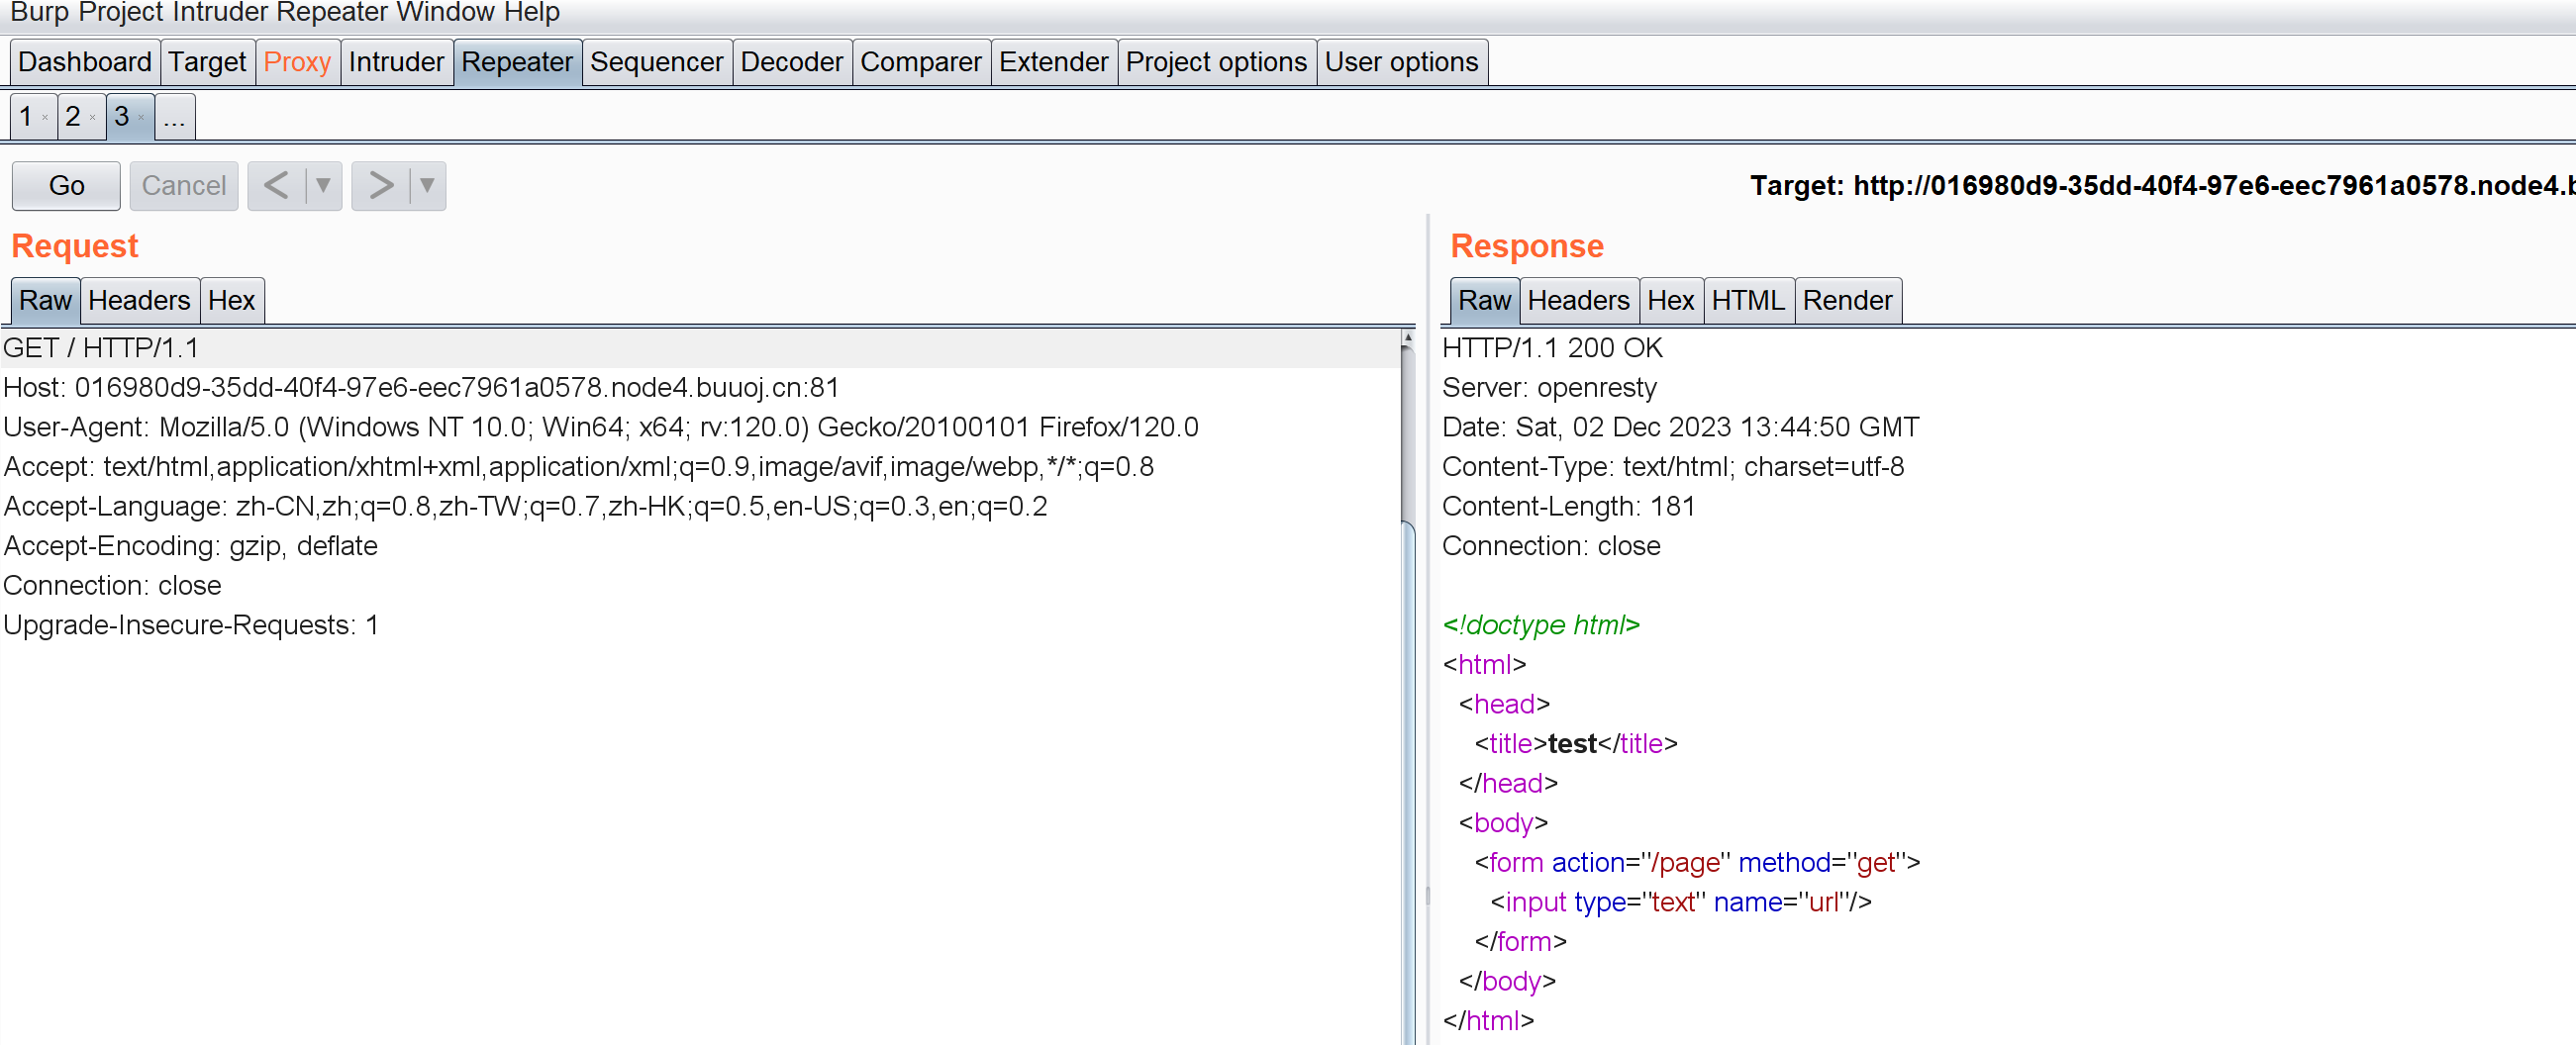
Task: Go back to previous request in history
Action: coord(277,186)
